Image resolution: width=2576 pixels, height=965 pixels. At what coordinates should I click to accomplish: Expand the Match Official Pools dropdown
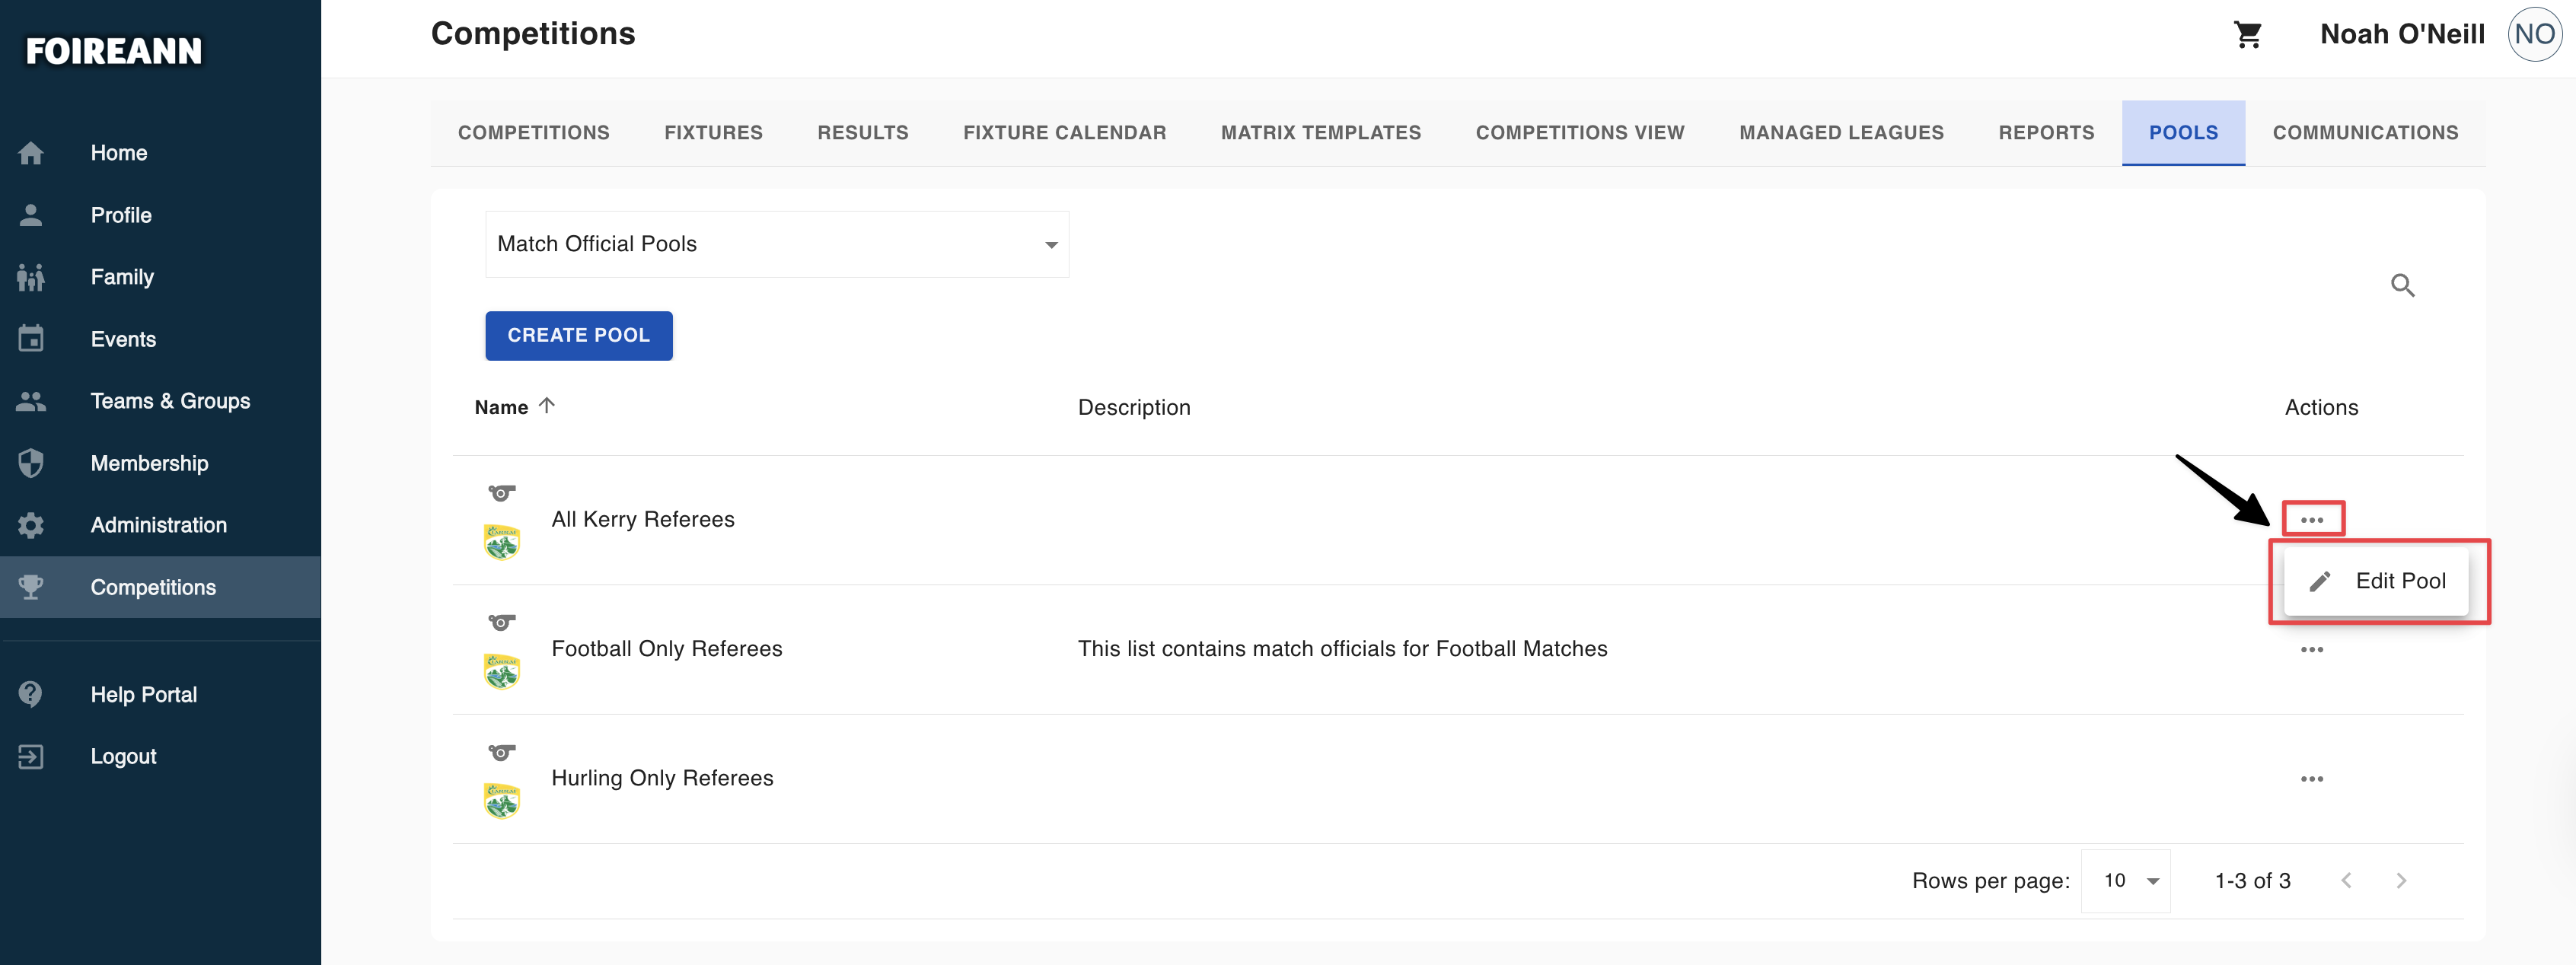777,244
